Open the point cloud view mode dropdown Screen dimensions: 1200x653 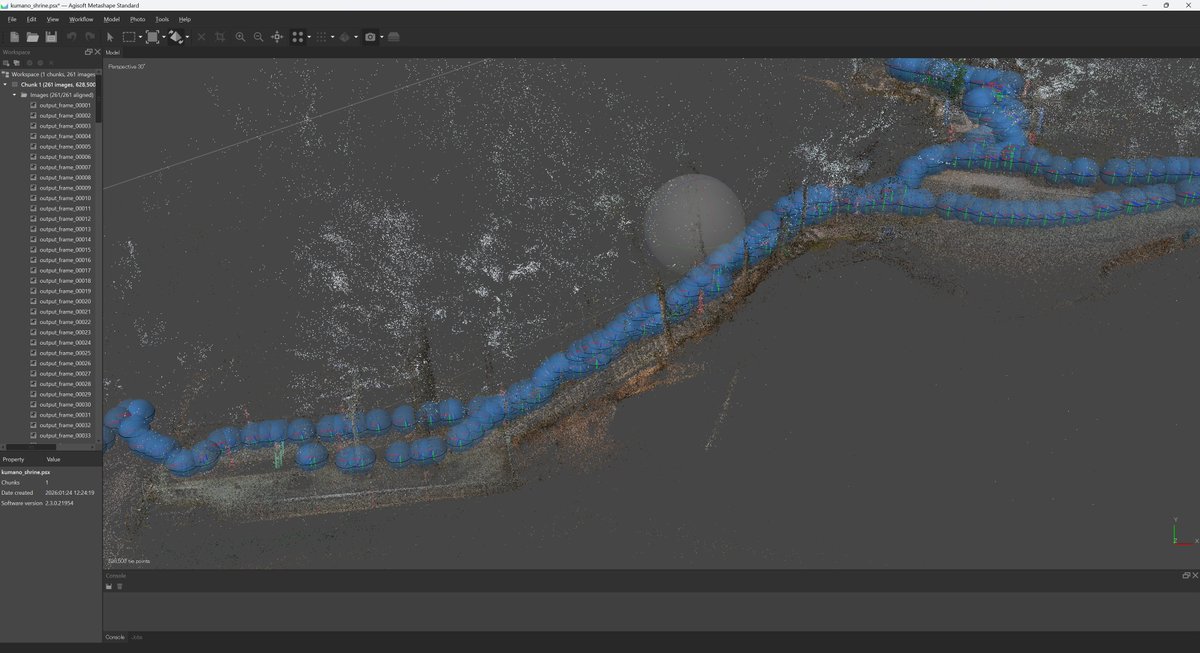pos(309,37)
